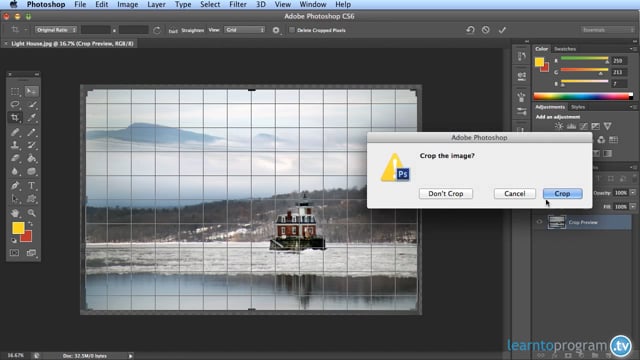
Task: Select the Path Selection tool
Action: tap(15, 199)
